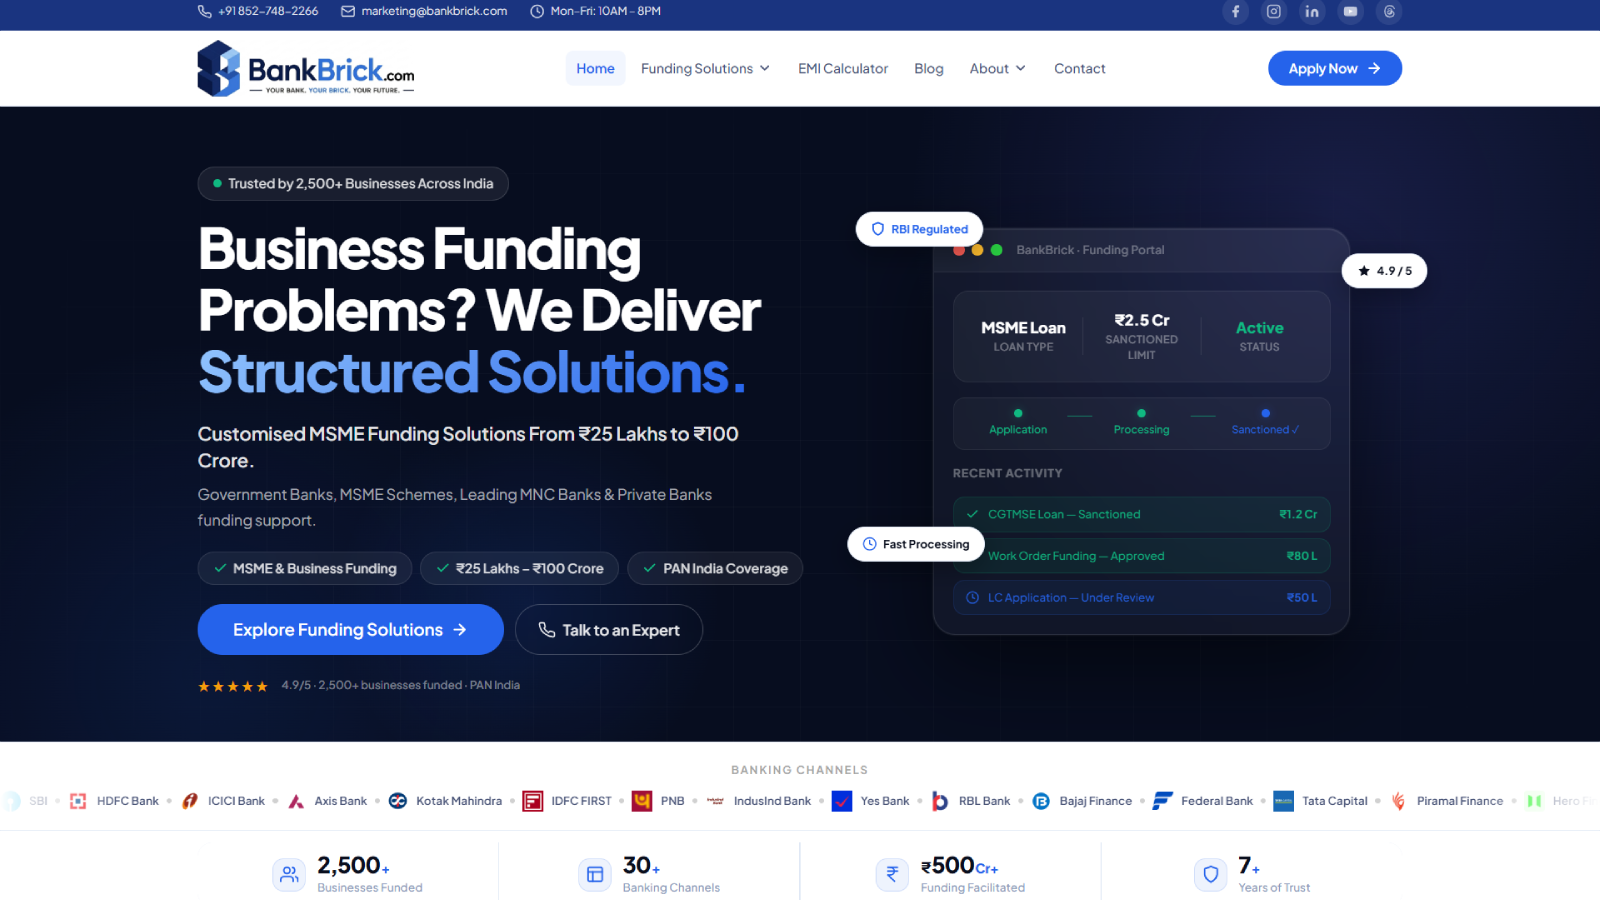Click the Application step in progress tracker
Image resolution: width=1600 pixels, height=900 pixels.
1018,422
